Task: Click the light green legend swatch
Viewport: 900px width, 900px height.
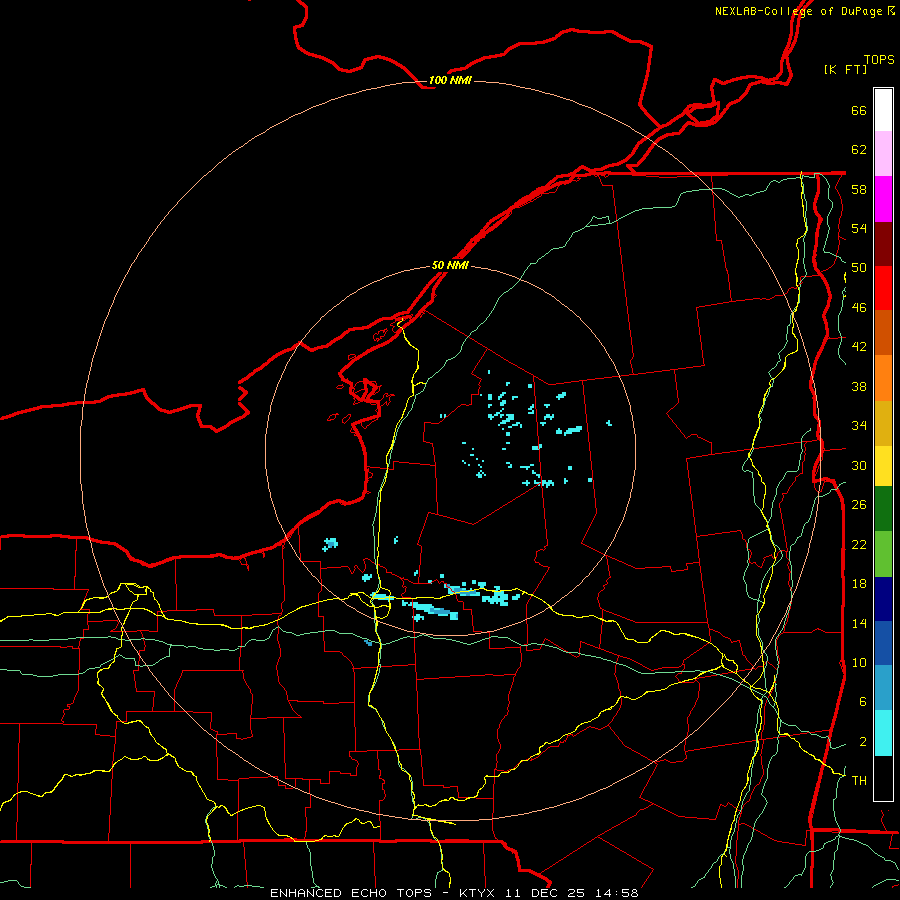Action: tap(883, 554)
